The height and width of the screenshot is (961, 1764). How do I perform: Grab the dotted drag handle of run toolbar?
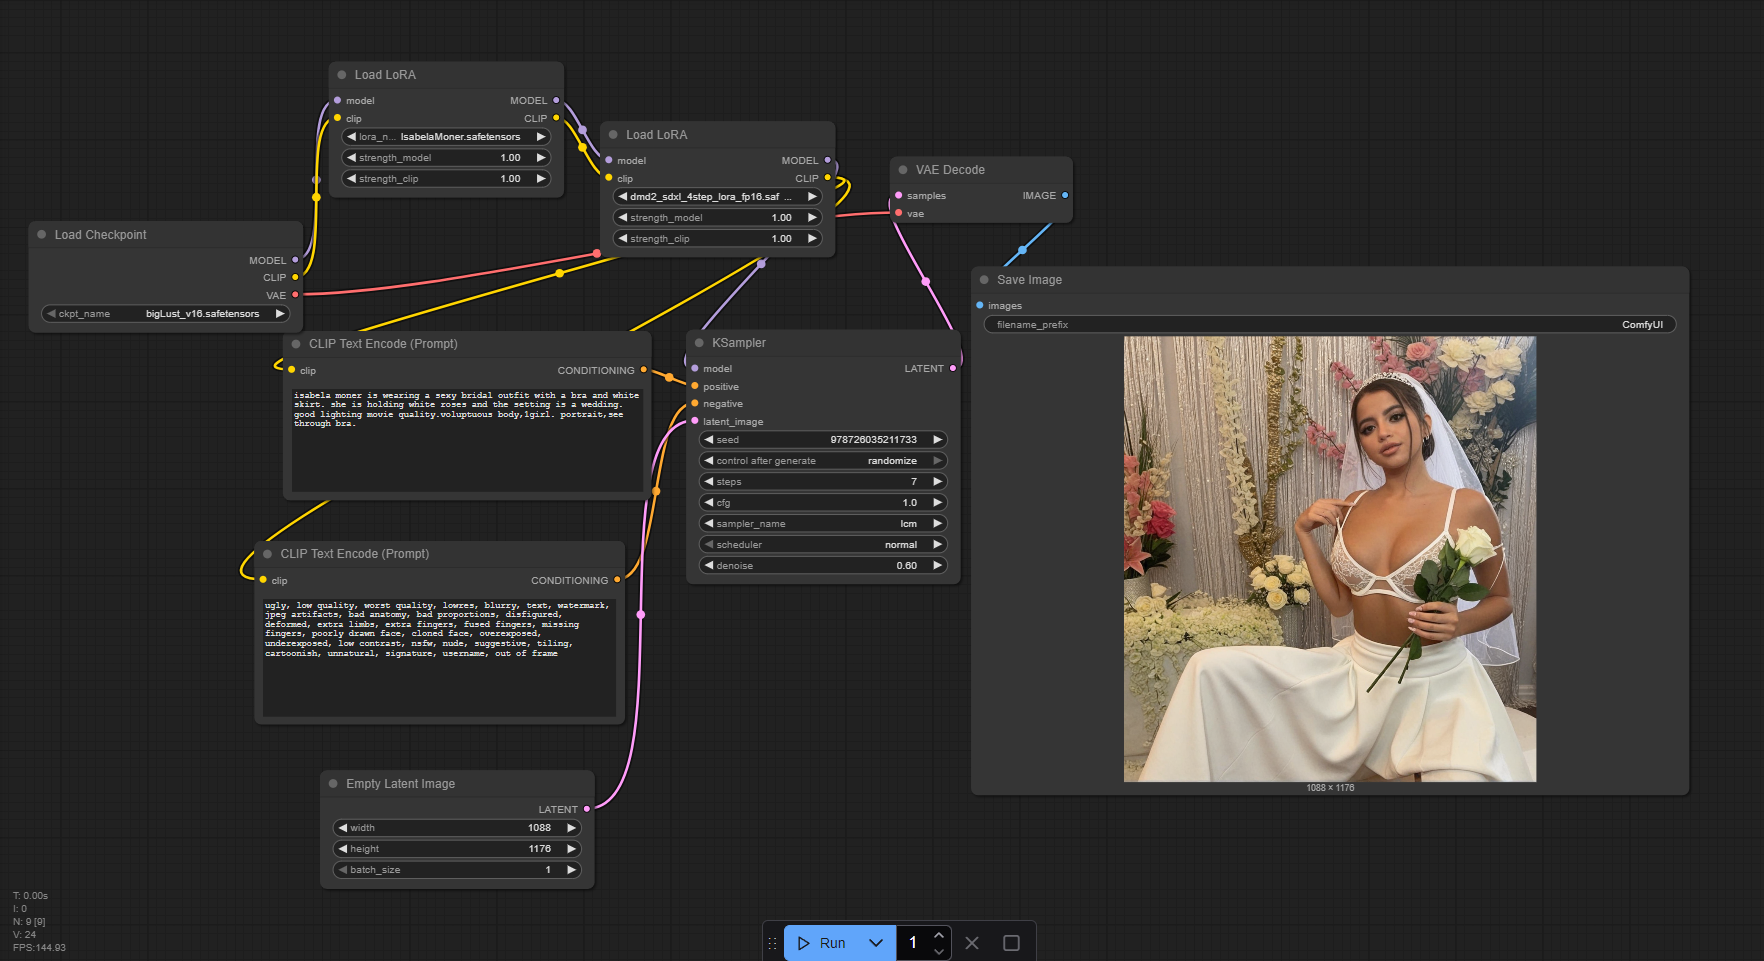tap(772, 943)
